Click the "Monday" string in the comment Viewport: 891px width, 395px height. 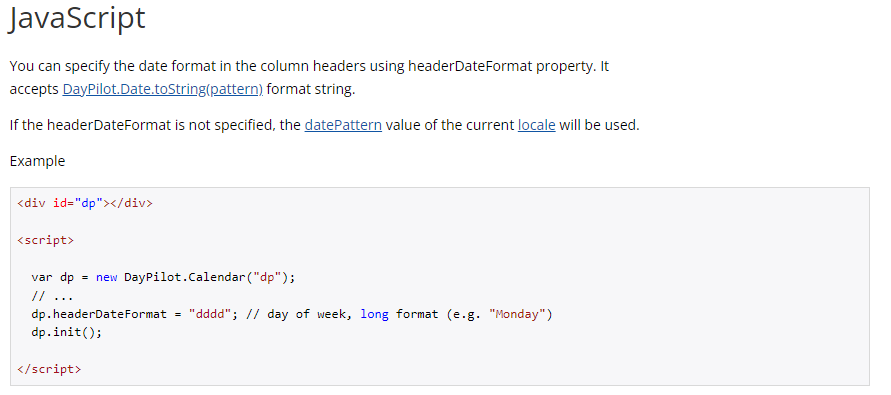517,314
